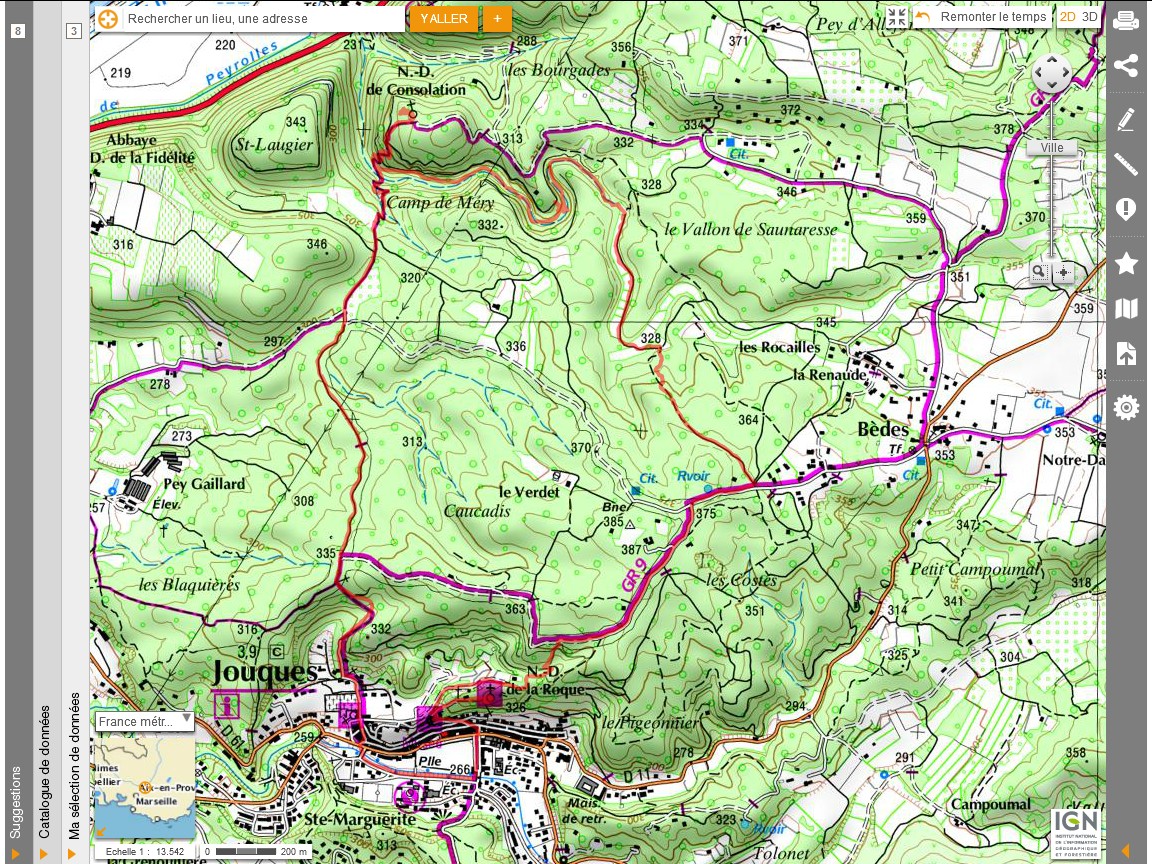Screen dimensions: 1152x864
Task: Hide overview map using its orange corner arrow
Action: (x=101, y=832)
